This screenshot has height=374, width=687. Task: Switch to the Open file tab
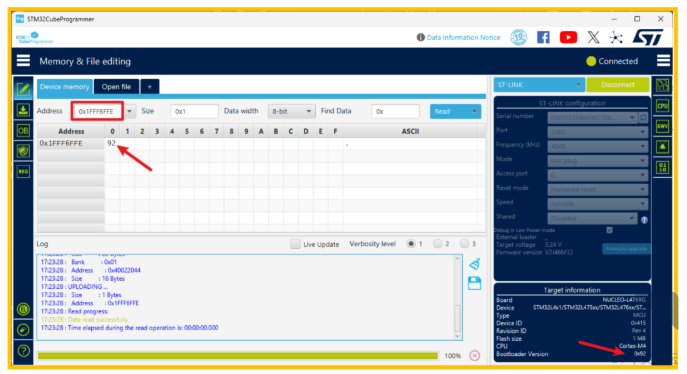(x=116, y=87)
